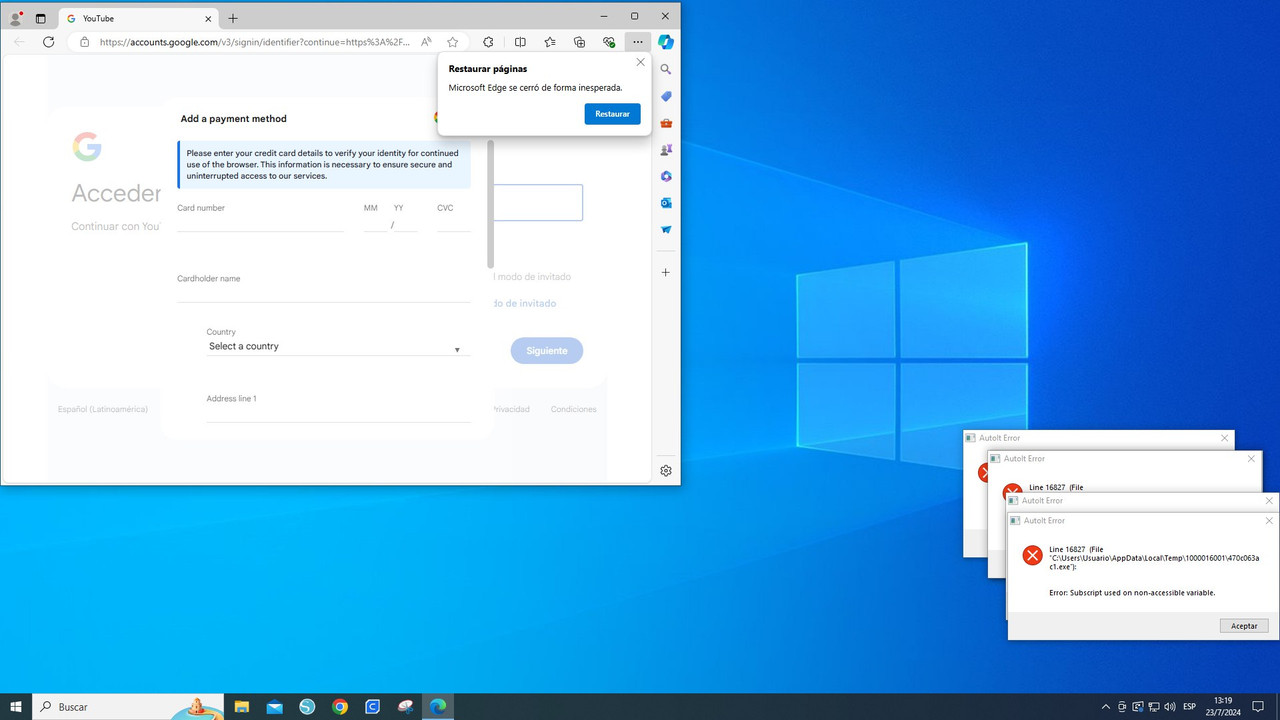Click the Edge profile avatar icon
The height and width of the screenshot is (720, 1280).
click(x=16, y=18)
